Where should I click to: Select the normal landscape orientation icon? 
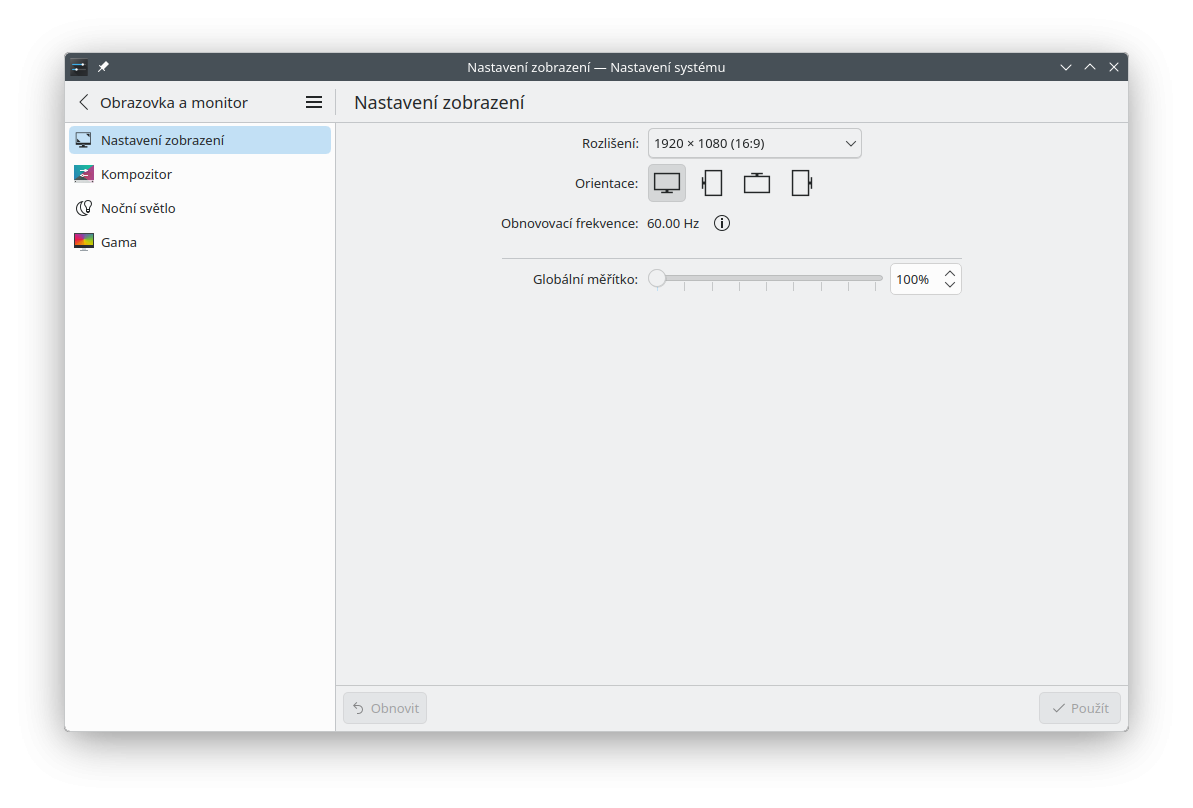pos(667,183)
